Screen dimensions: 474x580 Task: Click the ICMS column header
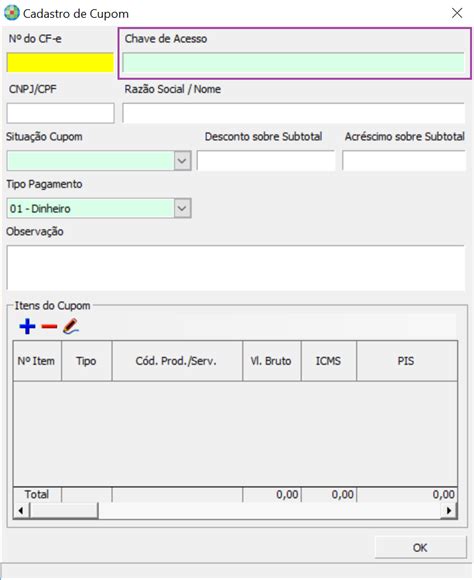point(329,361)
